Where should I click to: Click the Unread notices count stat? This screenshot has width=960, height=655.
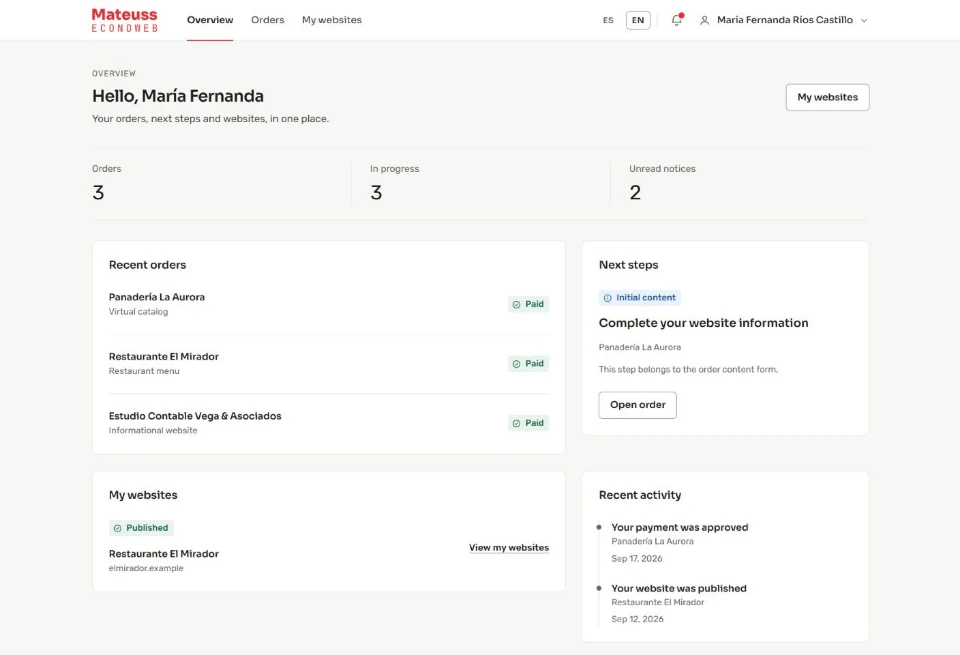(635, 193)
